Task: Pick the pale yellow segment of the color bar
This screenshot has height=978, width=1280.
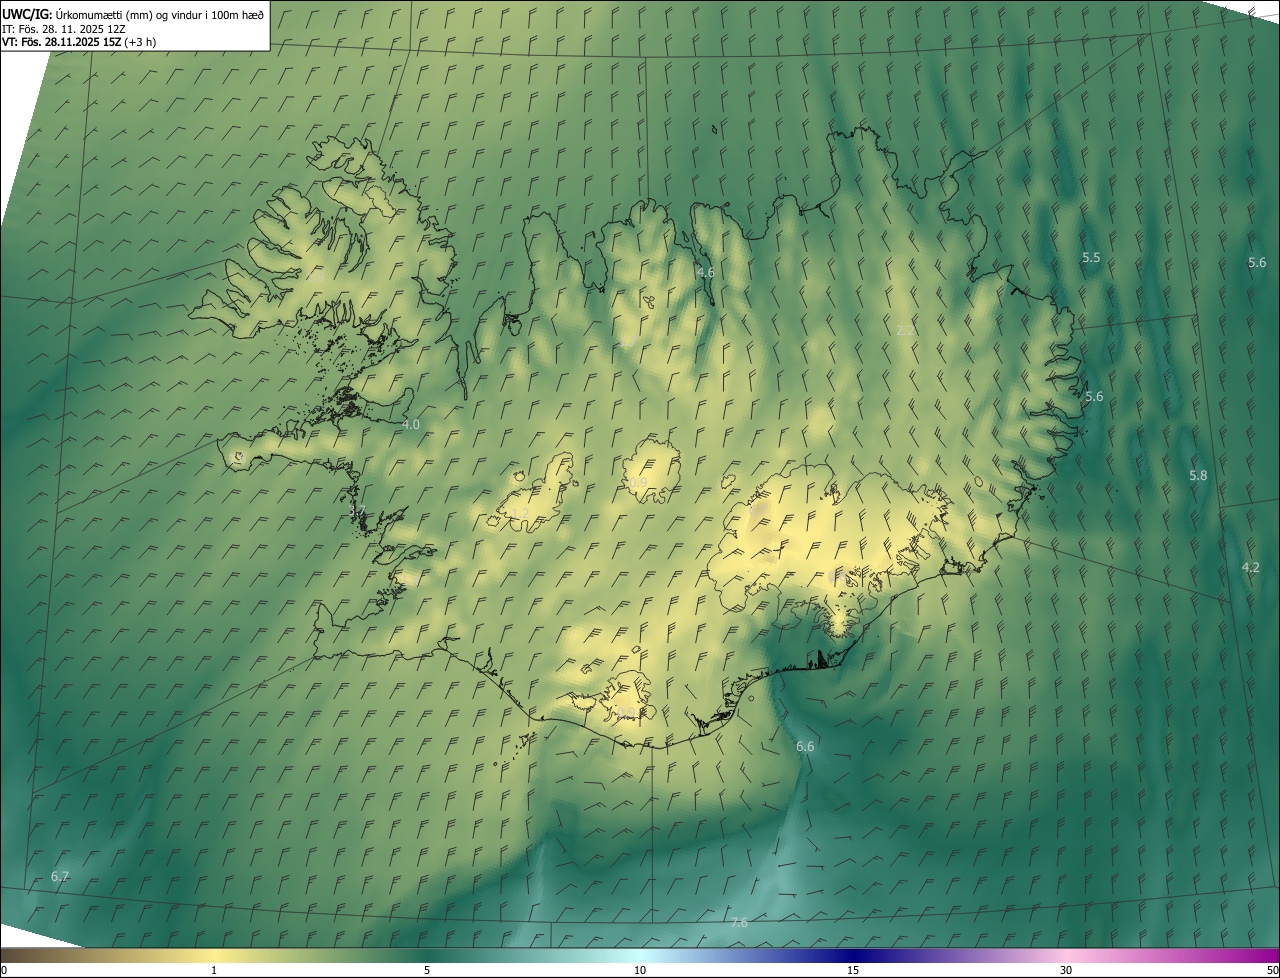Action: [214, 956]
